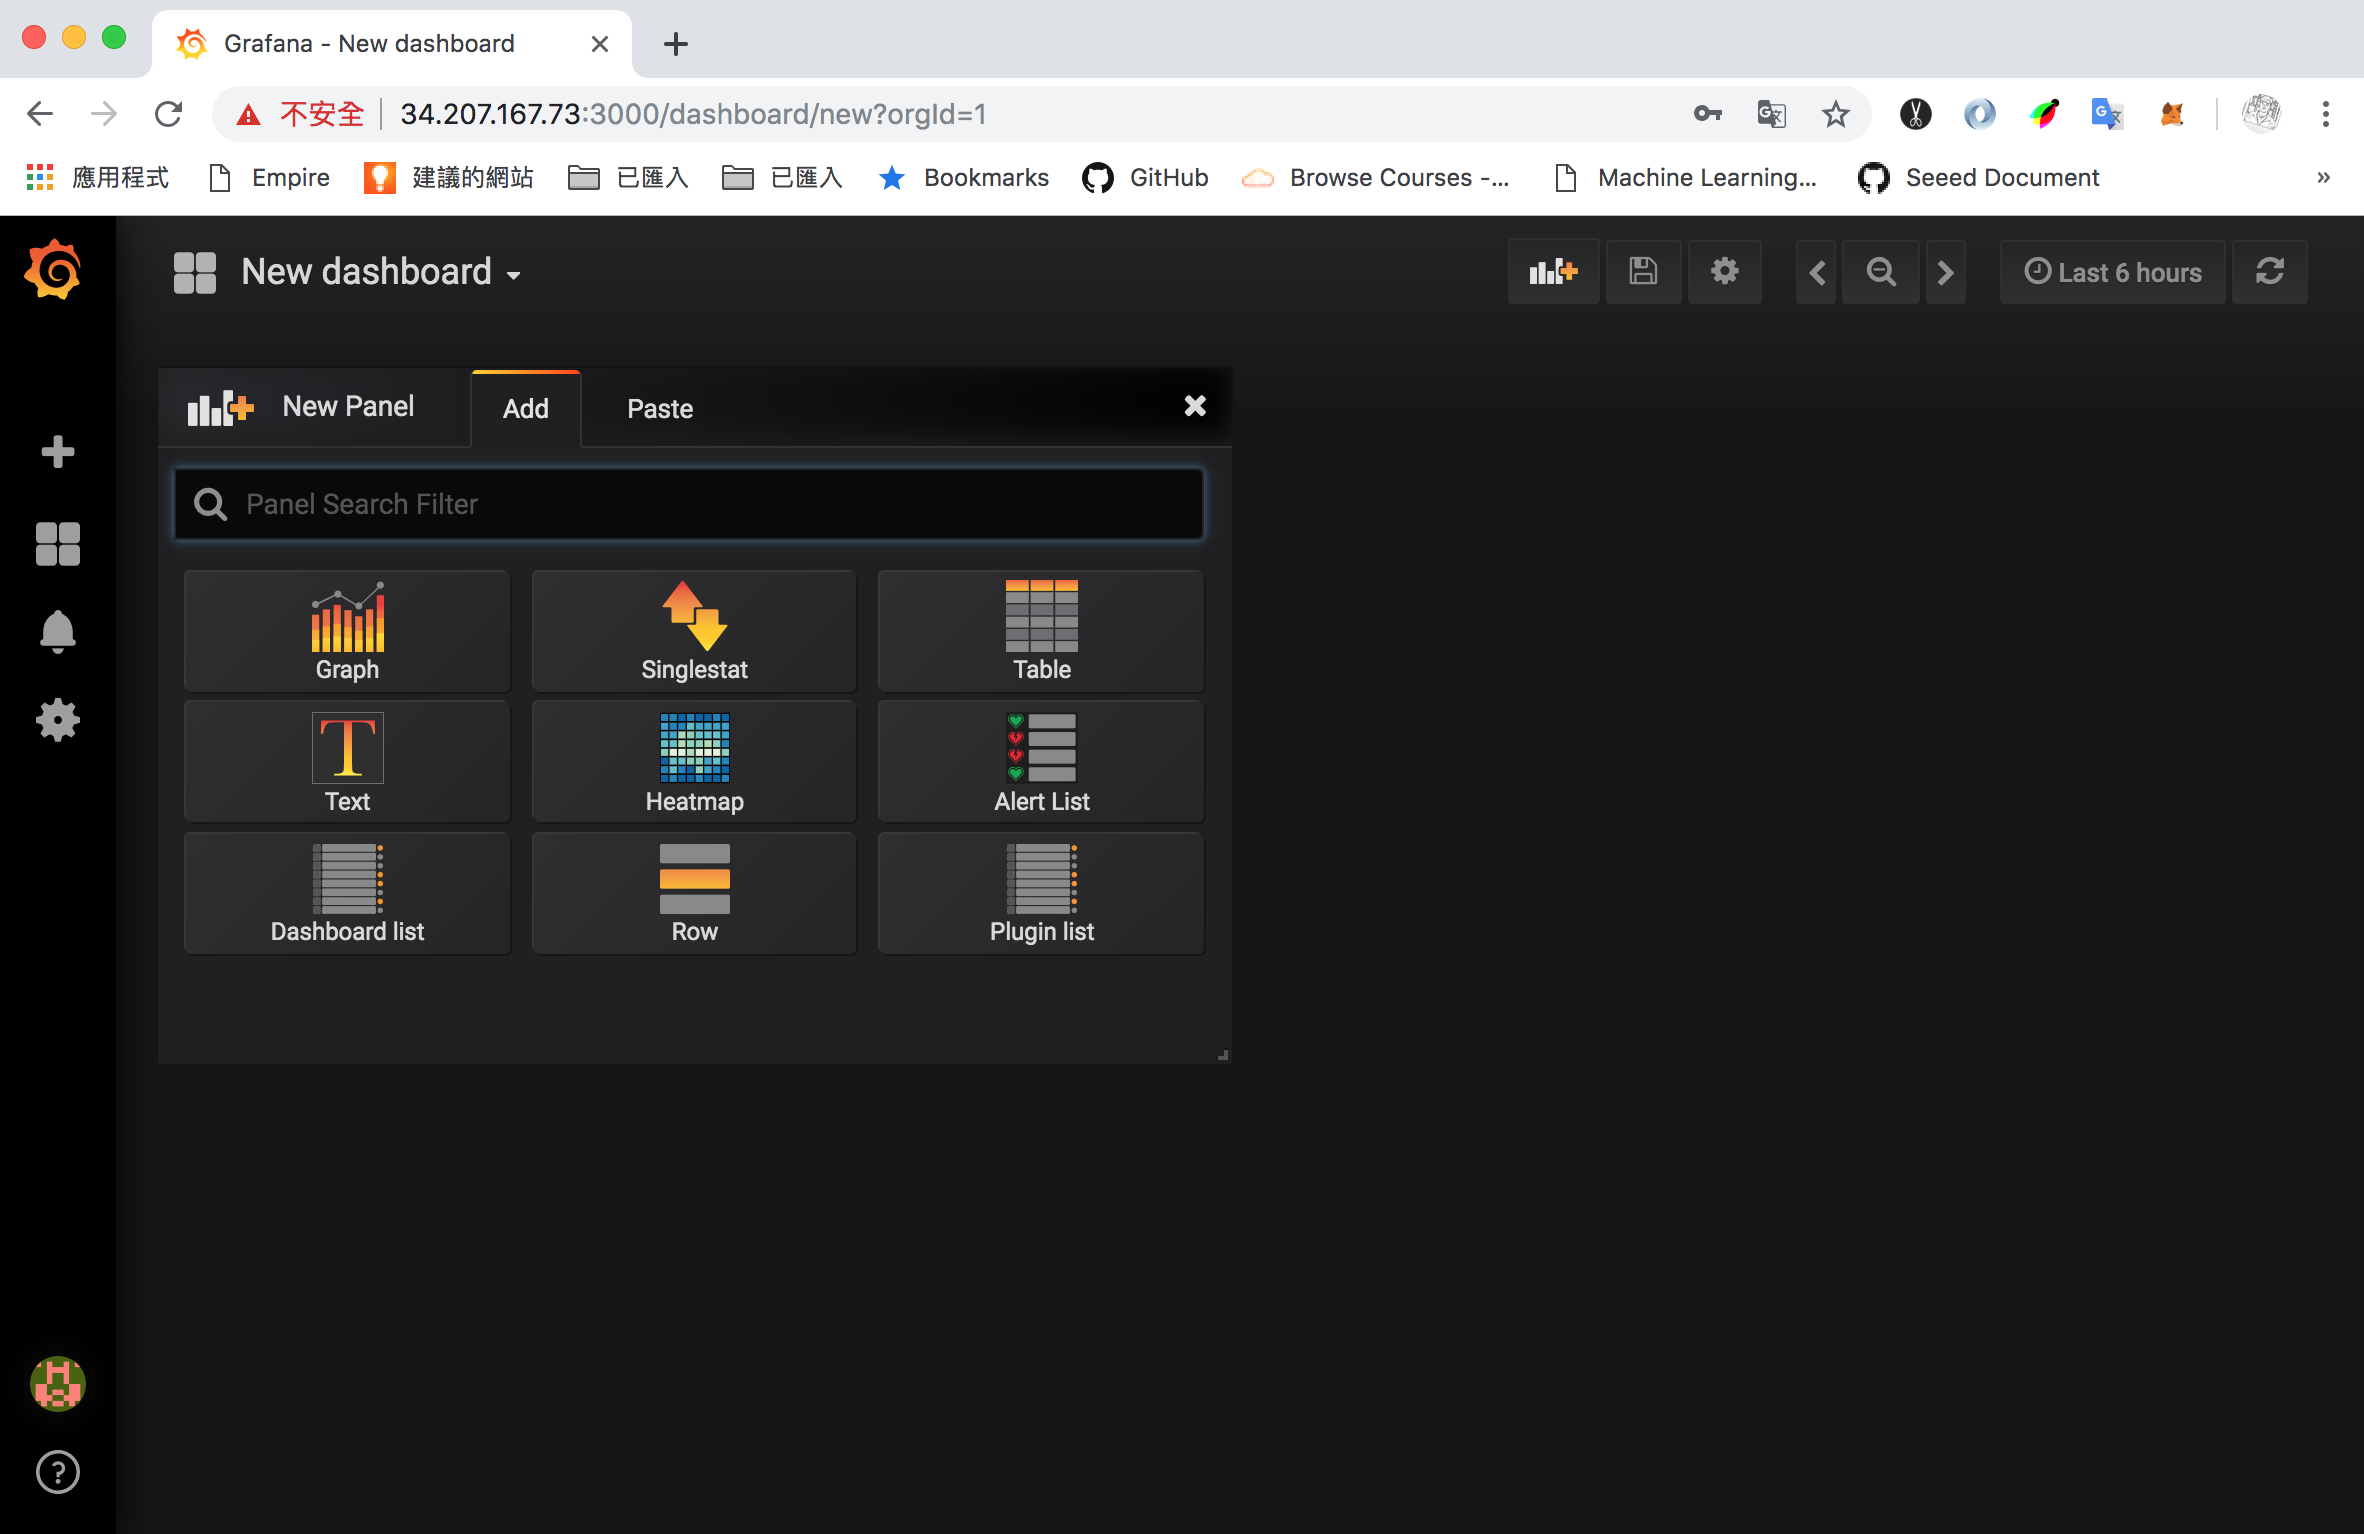2364x1534 pixels.
Task: Save the dashboard with disk icon
Action: pos(1643,272)
